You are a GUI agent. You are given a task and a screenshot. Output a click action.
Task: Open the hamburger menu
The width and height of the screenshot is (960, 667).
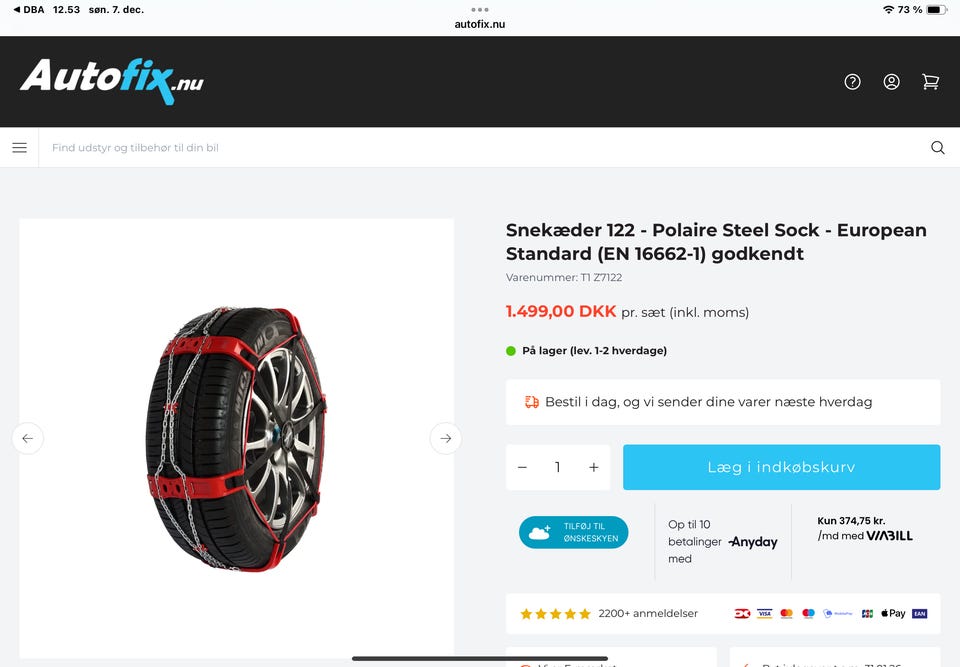19,148
